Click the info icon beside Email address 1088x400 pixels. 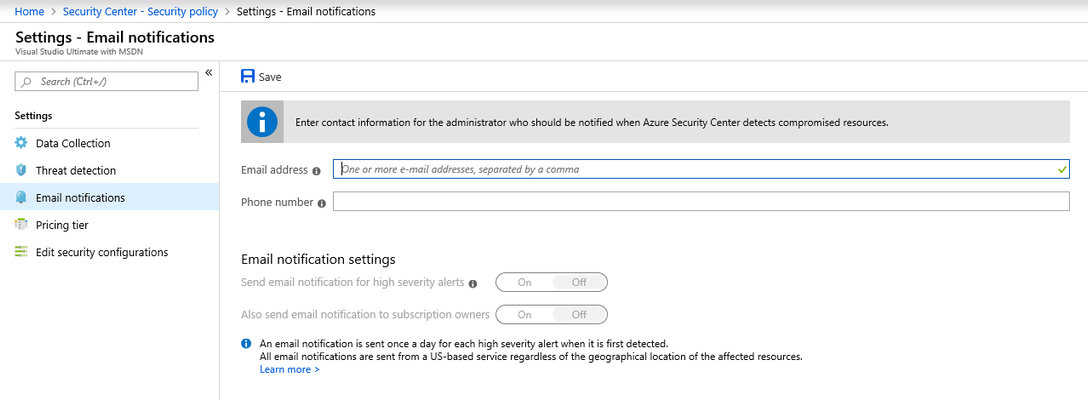(316, 170)
